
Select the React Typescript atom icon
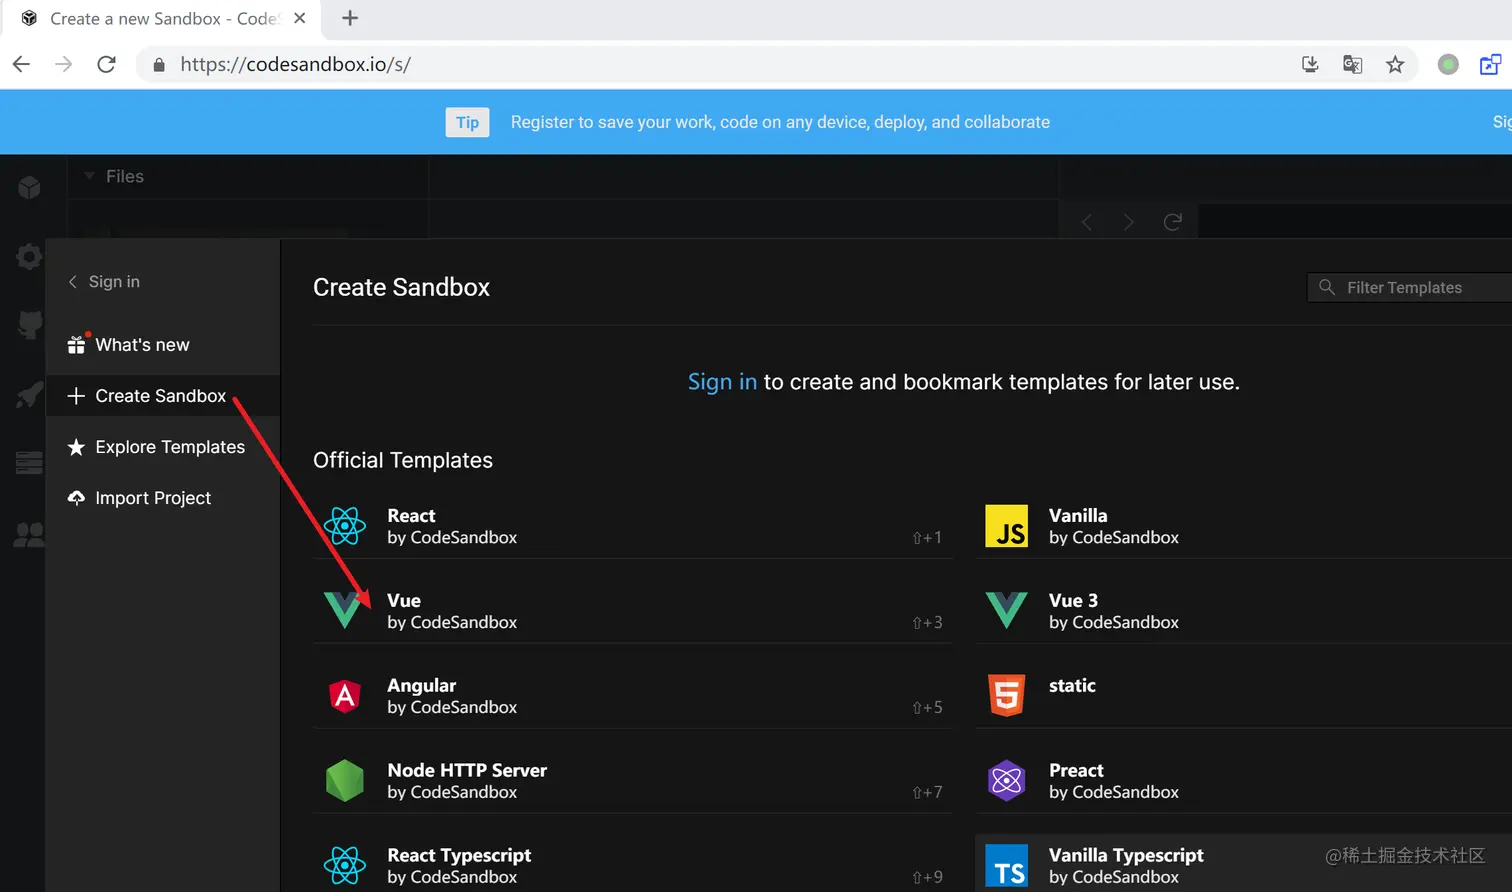pos(345,865)
